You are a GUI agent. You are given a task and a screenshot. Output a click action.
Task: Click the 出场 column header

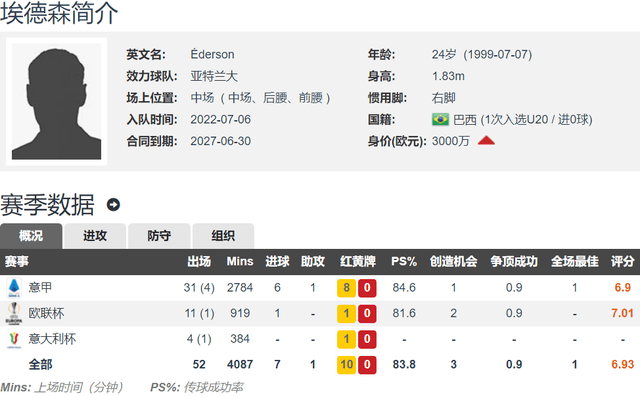coord(199,261)
